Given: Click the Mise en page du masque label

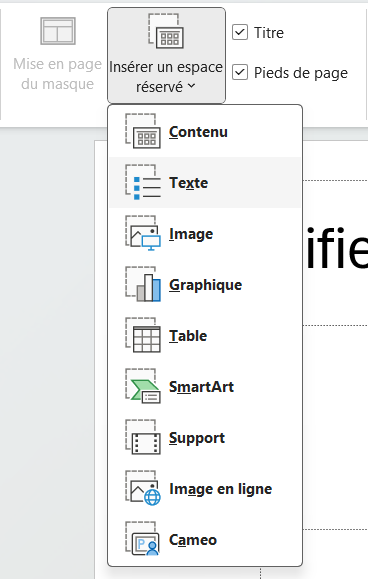Looking at the screenshot, I should (58, 74).
